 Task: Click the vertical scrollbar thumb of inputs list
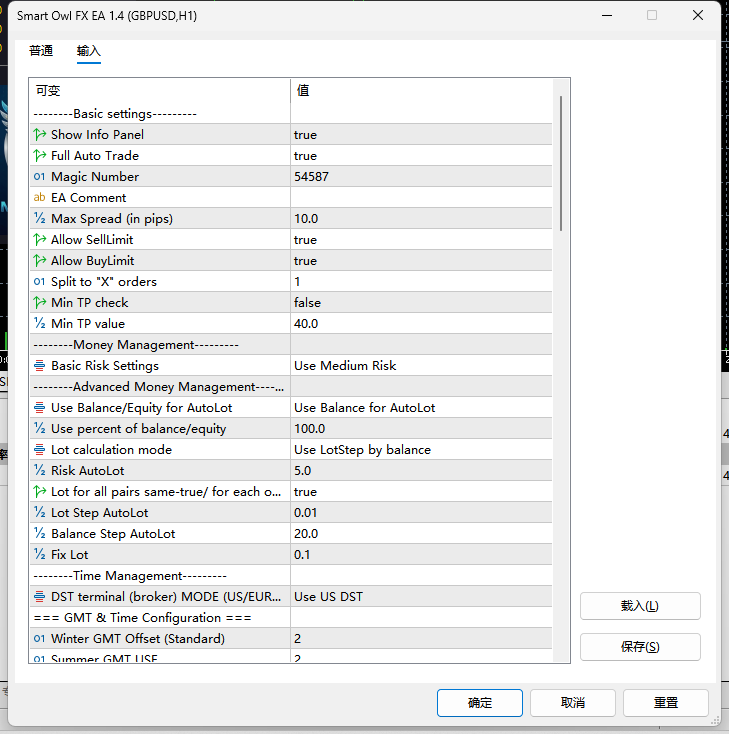(x=561, y=163)
